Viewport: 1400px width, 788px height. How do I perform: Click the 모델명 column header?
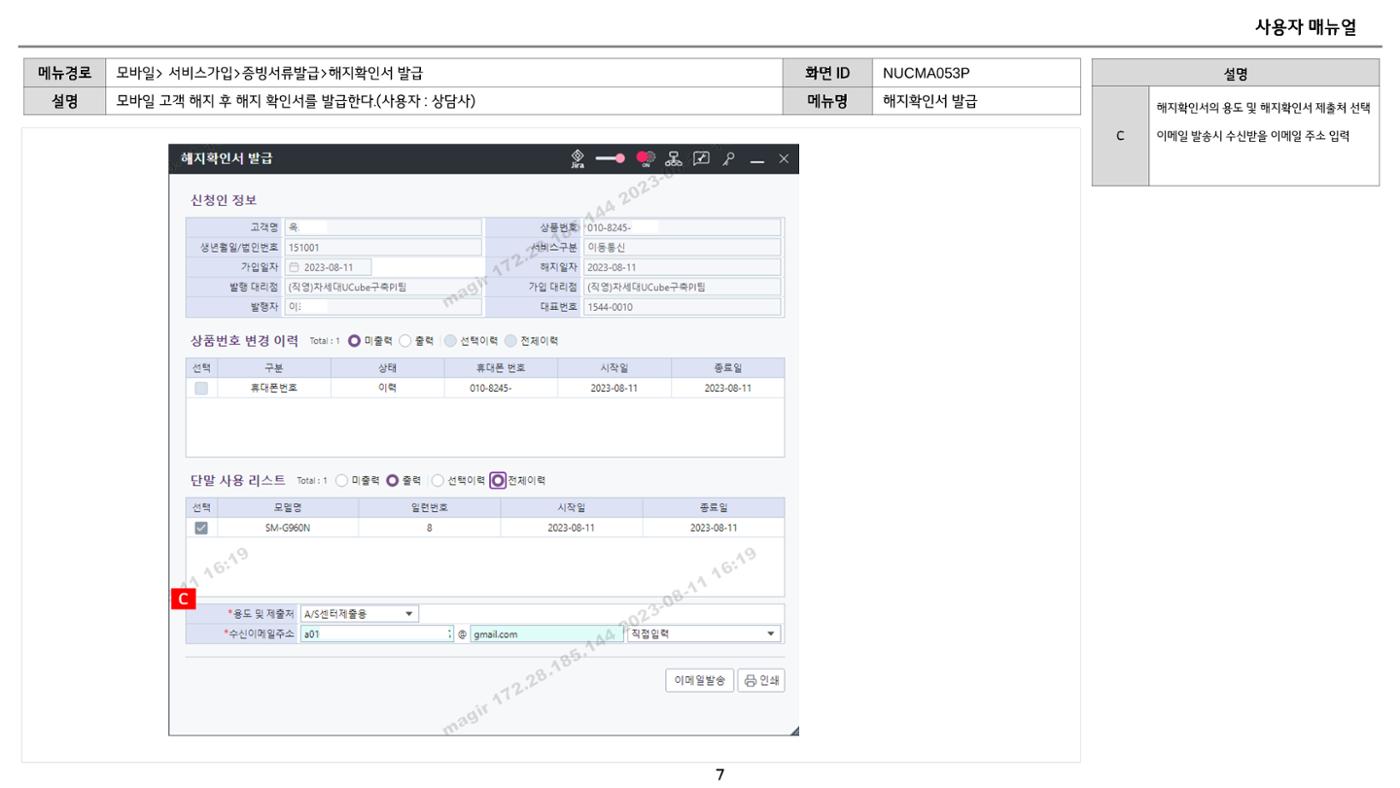click(x=288, y=508)
